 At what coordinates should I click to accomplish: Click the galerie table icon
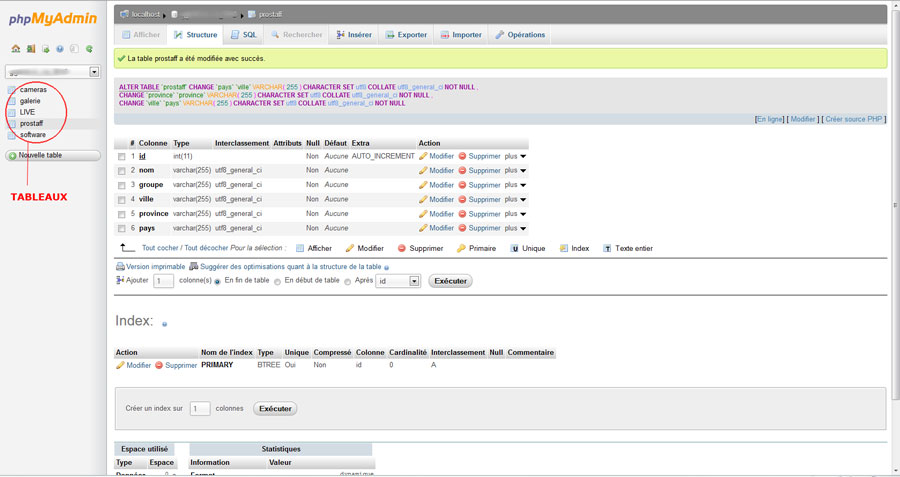click(11, 101)
